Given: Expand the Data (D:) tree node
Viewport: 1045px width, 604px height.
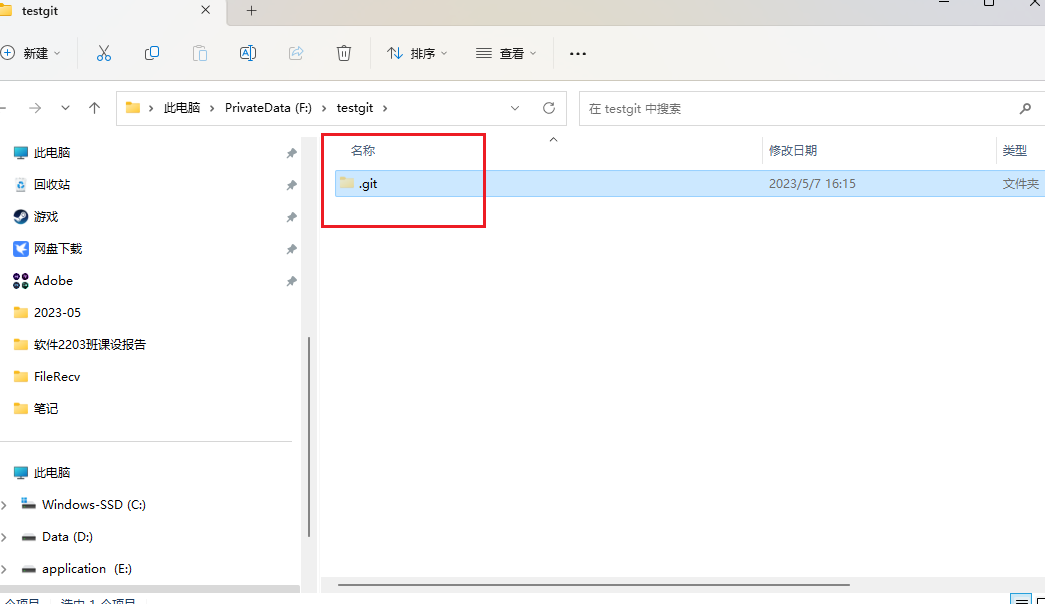Looking at the screenshot, I should [4, 537].
